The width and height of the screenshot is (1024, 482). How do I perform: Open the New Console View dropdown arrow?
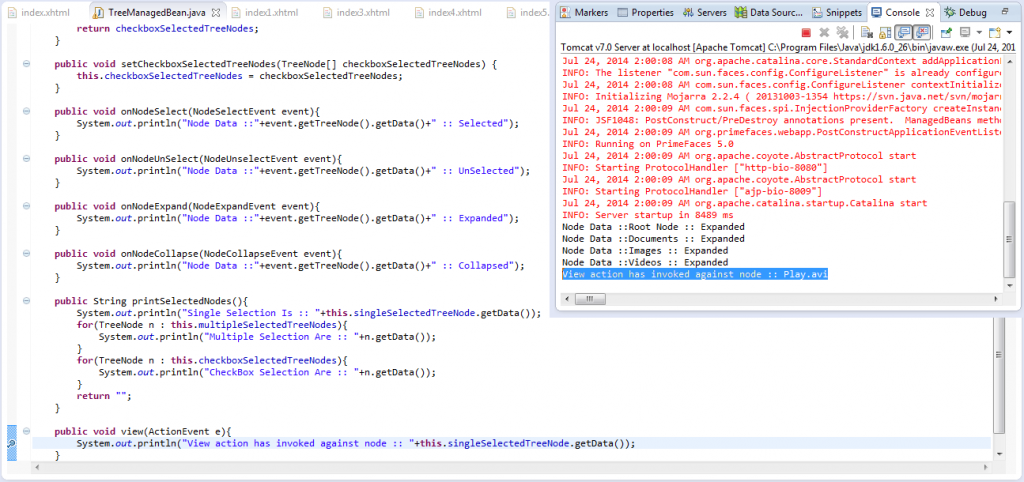coord(1011,33)
